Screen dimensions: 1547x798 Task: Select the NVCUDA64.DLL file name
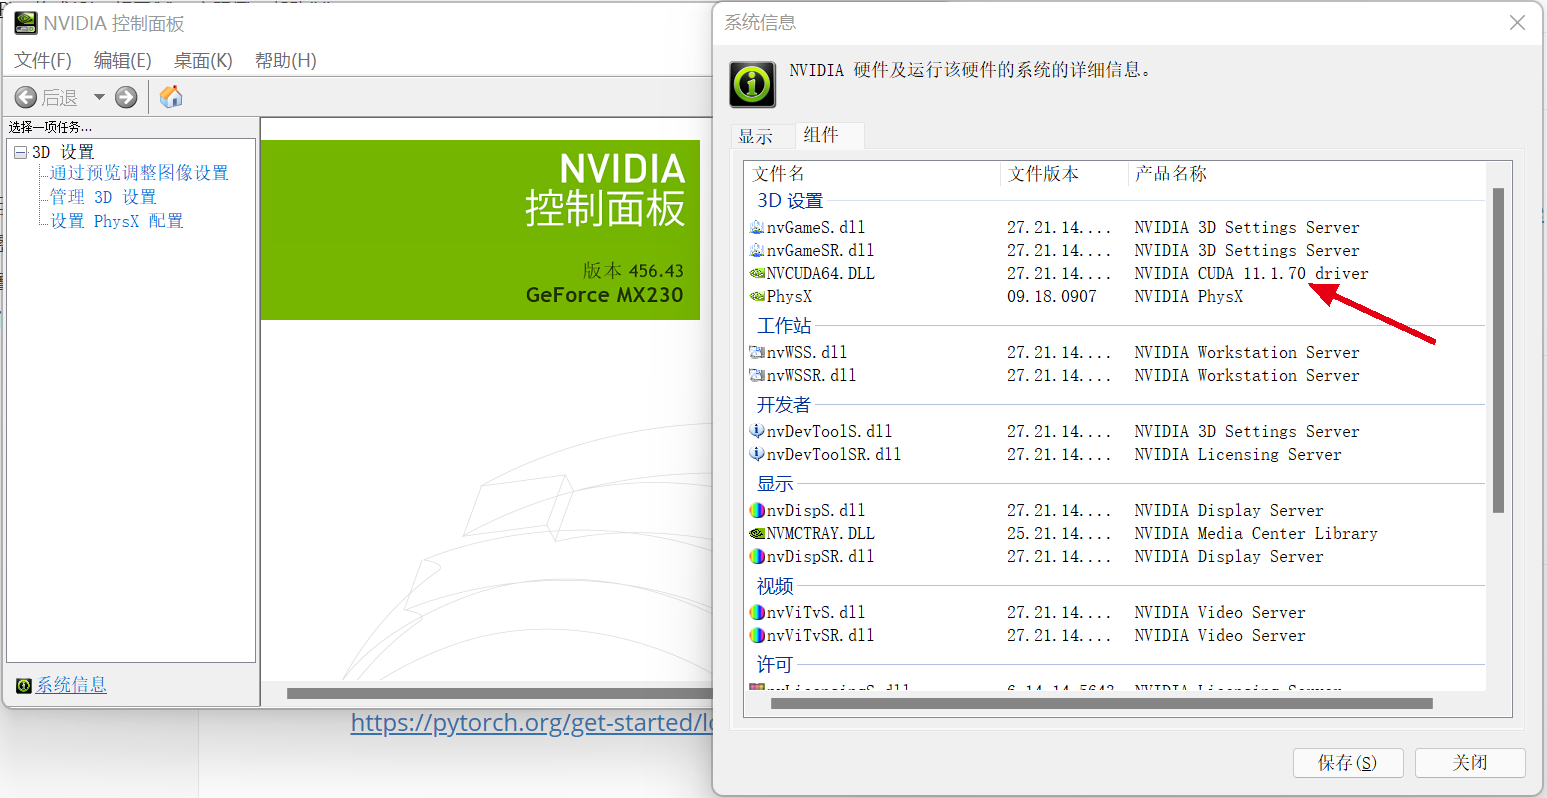pyautogui.click(x=820, y=273)
